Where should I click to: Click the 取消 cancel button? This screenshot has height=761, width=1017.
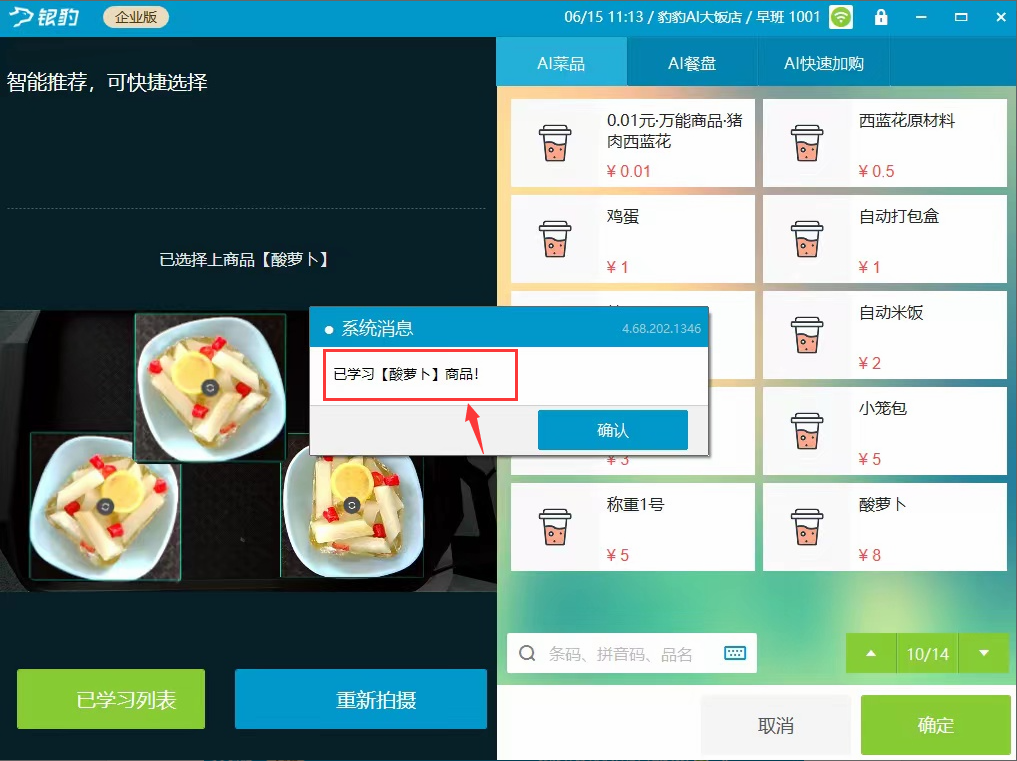click(776, 725)
